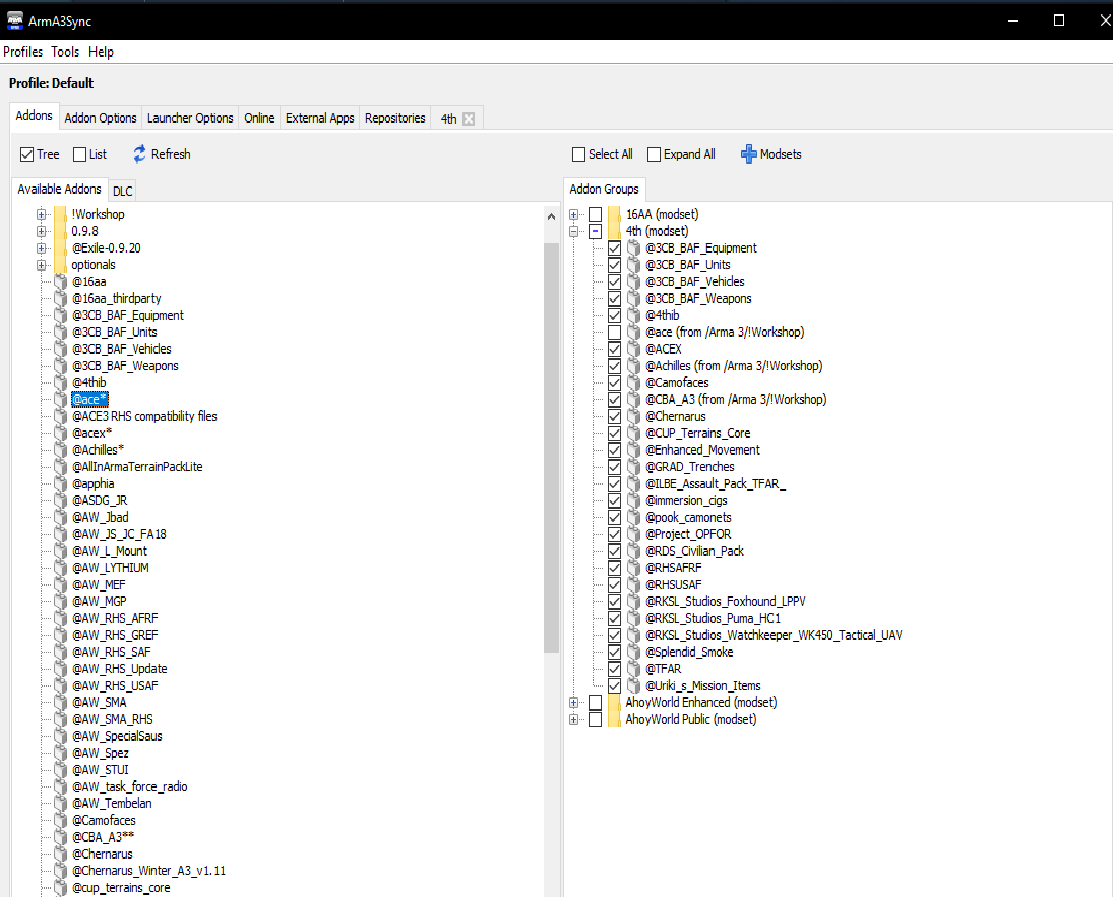Check the Select All checkbox

tap(579, 154)
